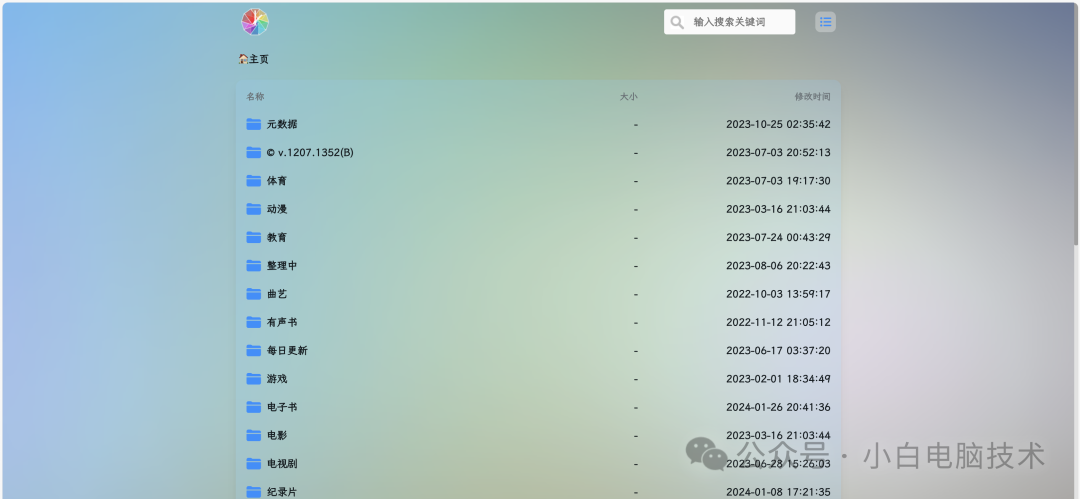Open the © v.1207.1352(B) folder name
The height and width of the screenshot is (499, 1080).
click(310, 152)
